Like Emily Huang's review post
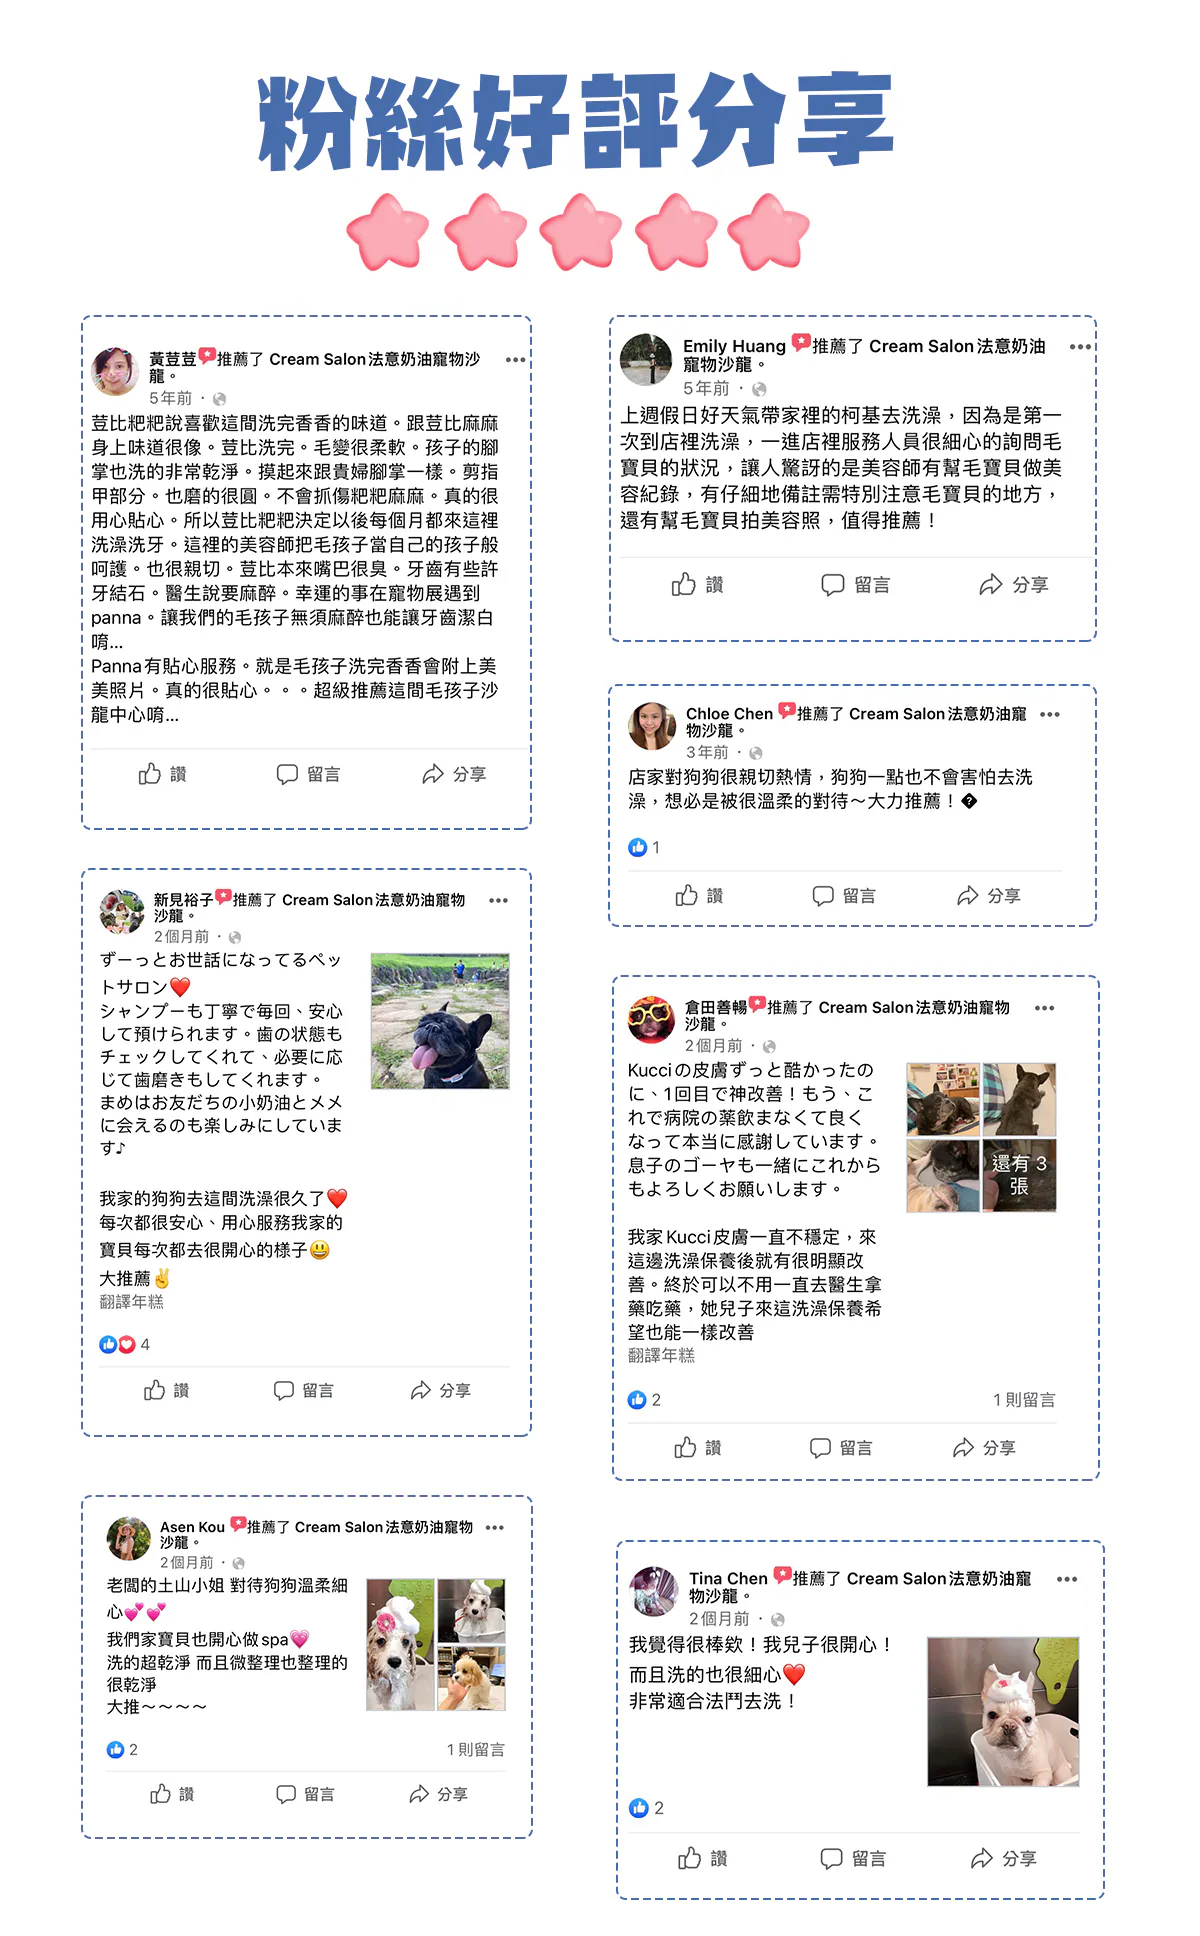Image resolution: width=1200 pixels, height=1936 pixels. pos(697,584)
